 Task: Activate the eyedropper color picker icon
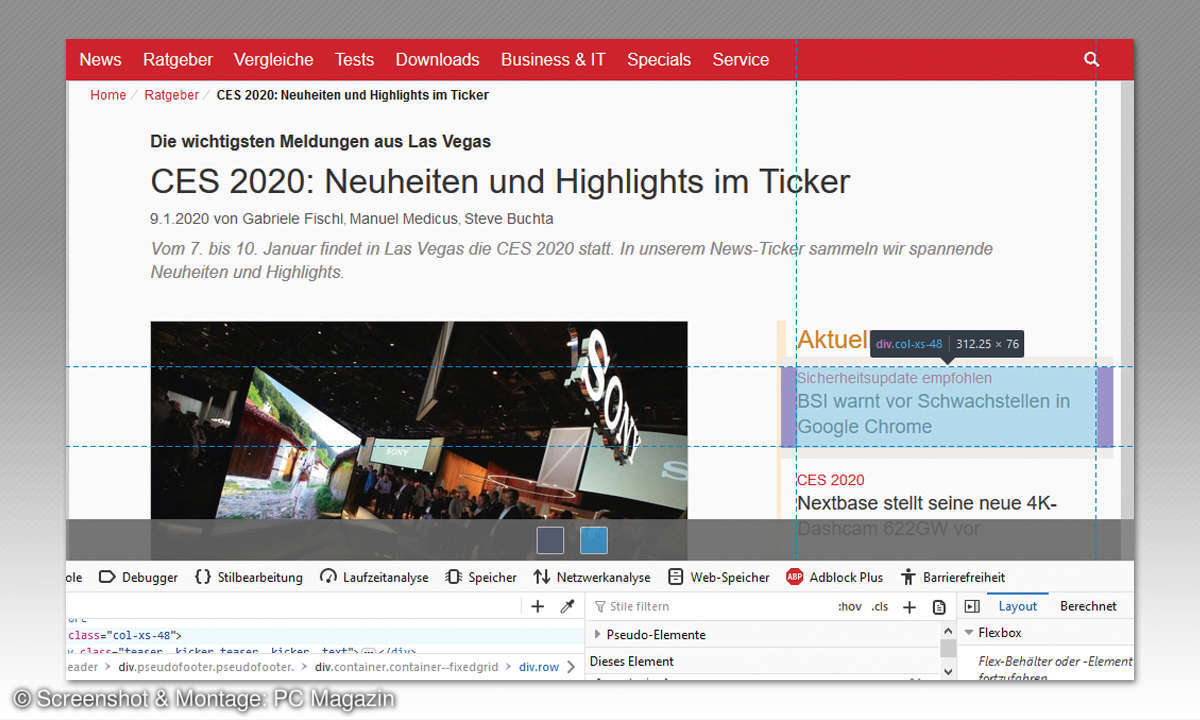tap(567, 606)
